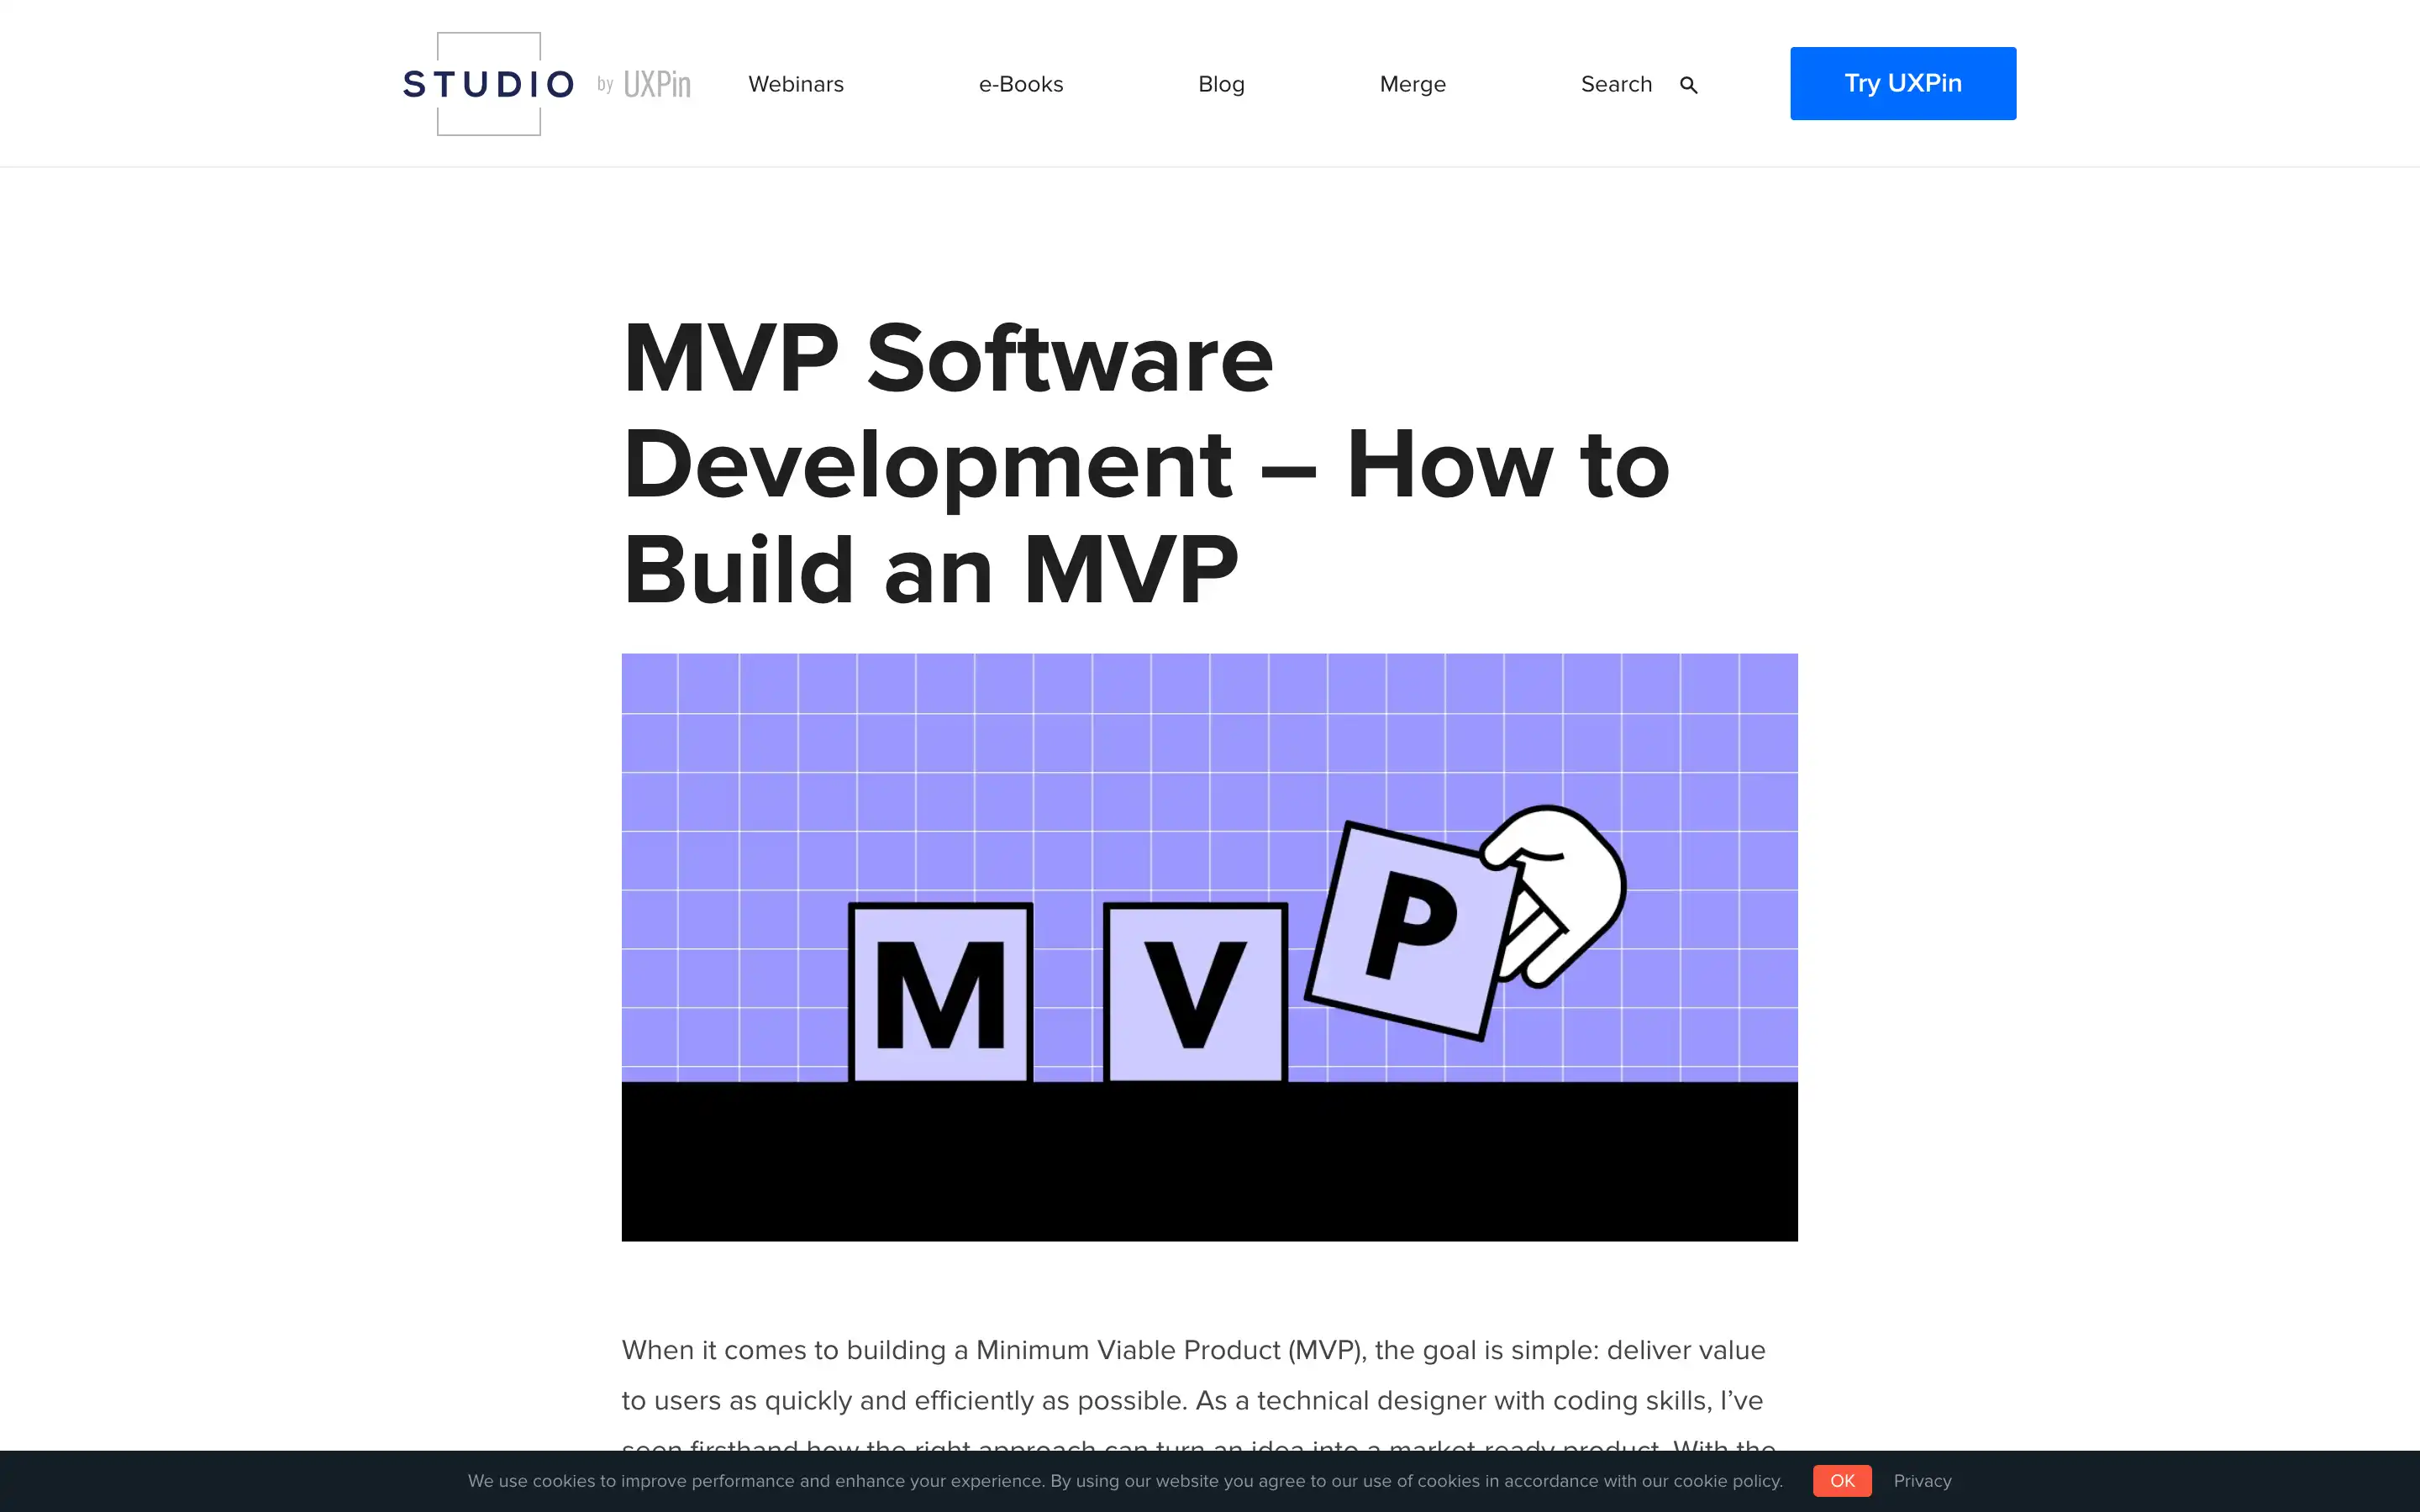The image size is (2420, 1512).
Task: Click the UXPin wordmark beside STUDIO
Action: coord(656,84)
